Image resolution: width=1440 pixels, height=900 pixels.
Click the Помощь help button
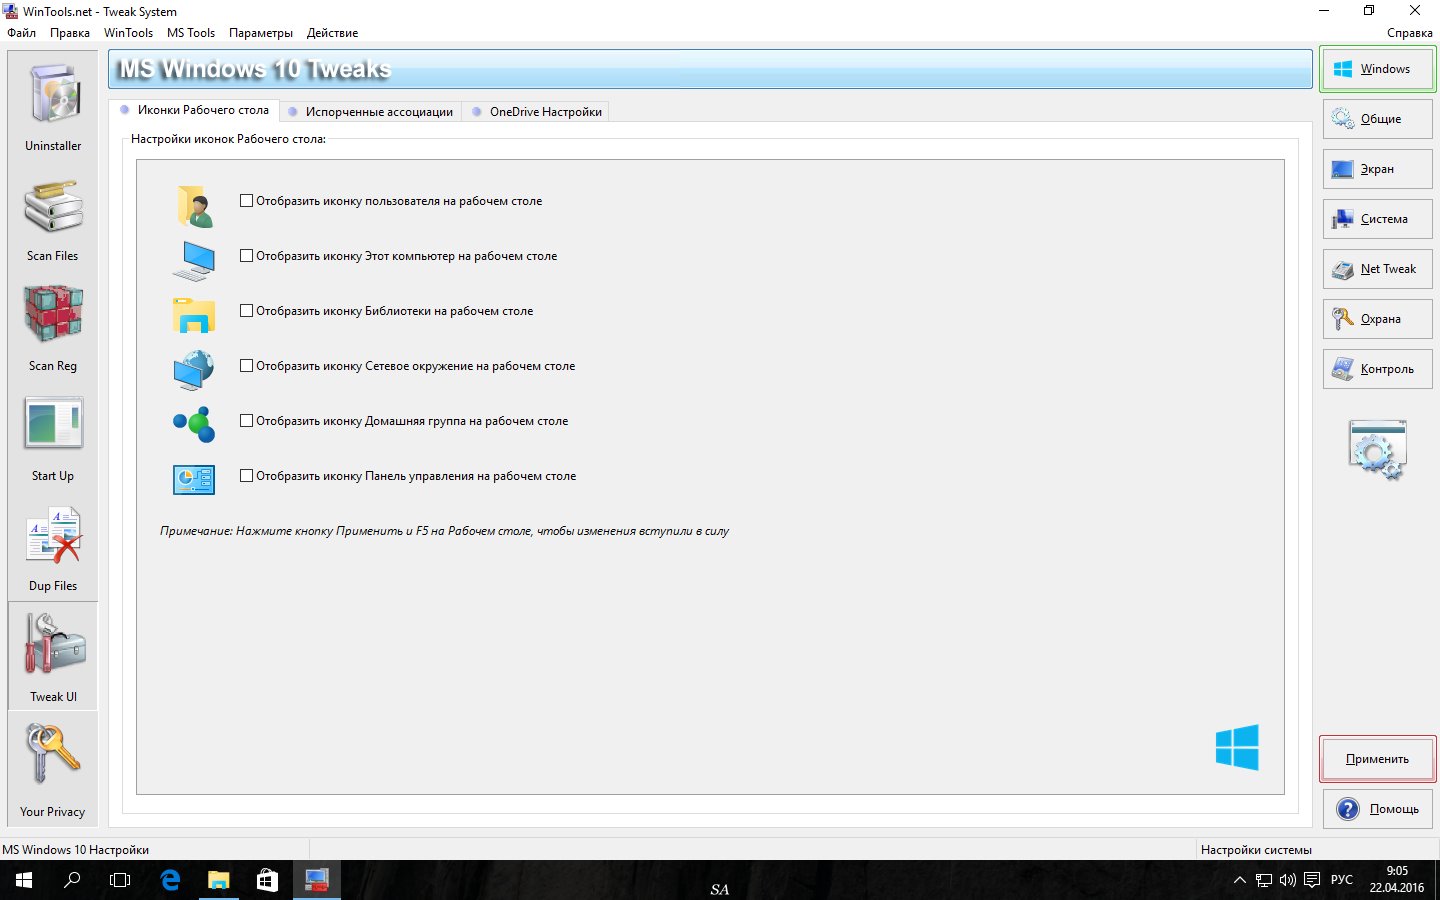pos(1378,809)
